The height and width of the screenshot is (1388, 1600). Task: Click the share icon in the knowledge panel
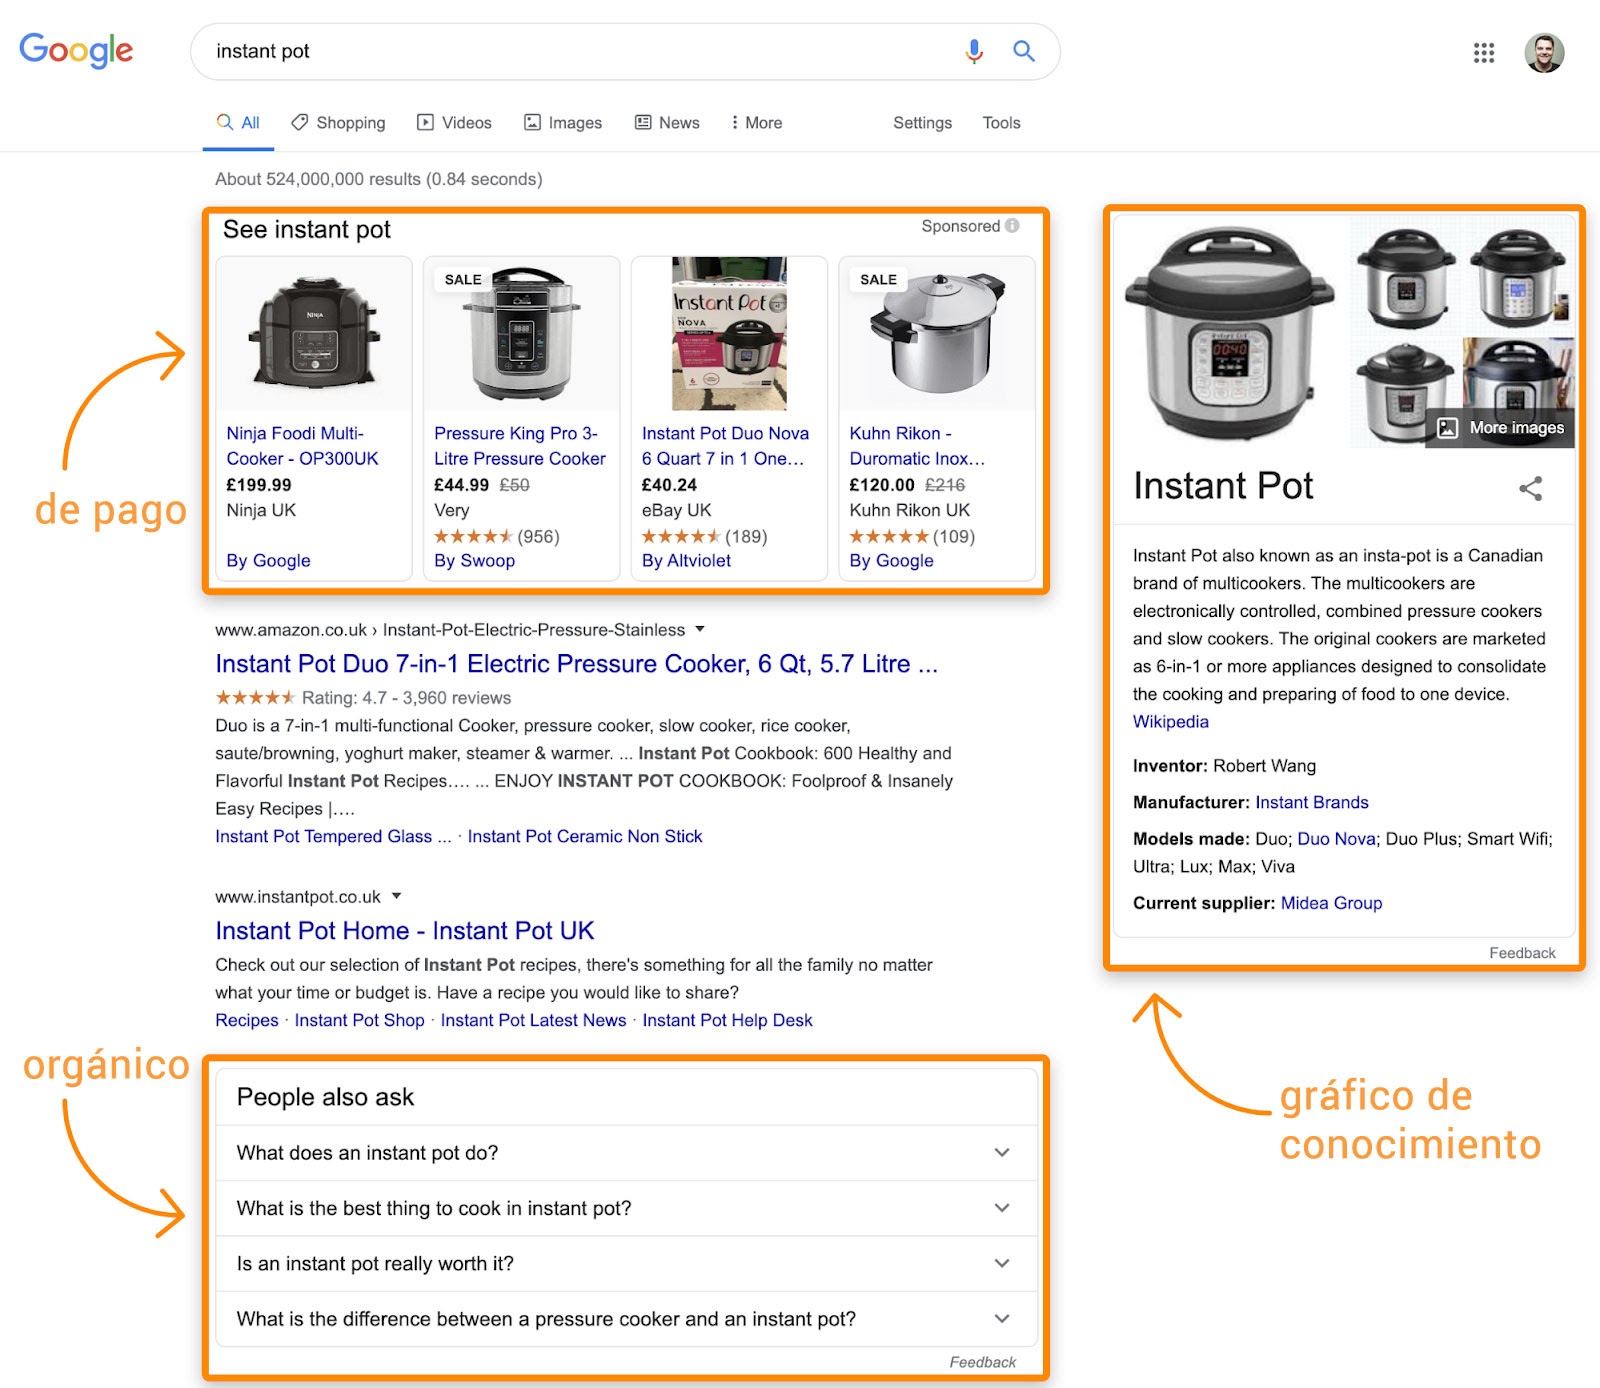pyautogui.click(x=1531, y=489)
